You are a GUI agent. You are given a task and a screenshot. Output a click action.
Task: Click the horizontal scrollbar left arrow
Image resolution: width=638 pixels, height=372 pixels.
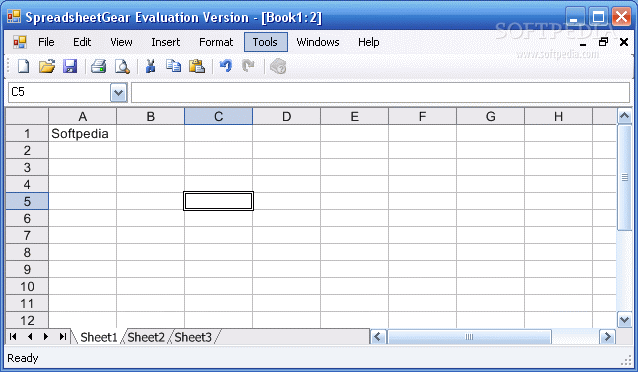point(378,337)
